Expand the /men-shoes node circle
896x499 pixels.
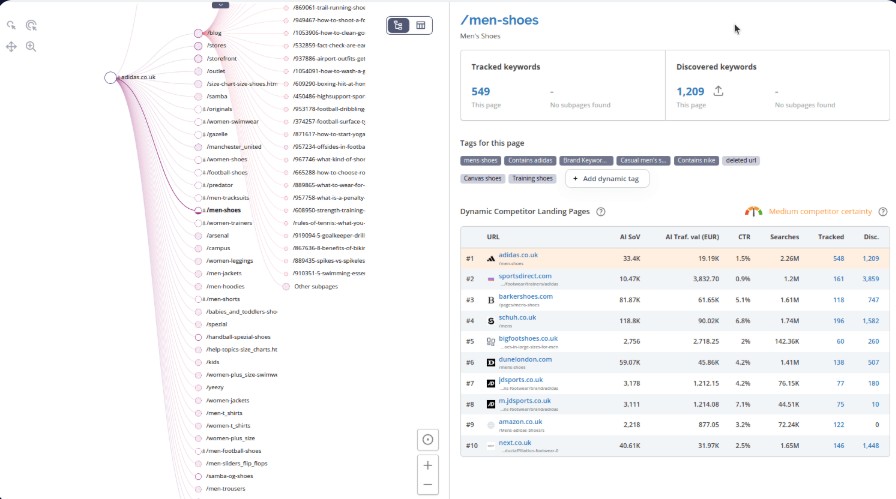pyautogui.click(x=198, y=210)
